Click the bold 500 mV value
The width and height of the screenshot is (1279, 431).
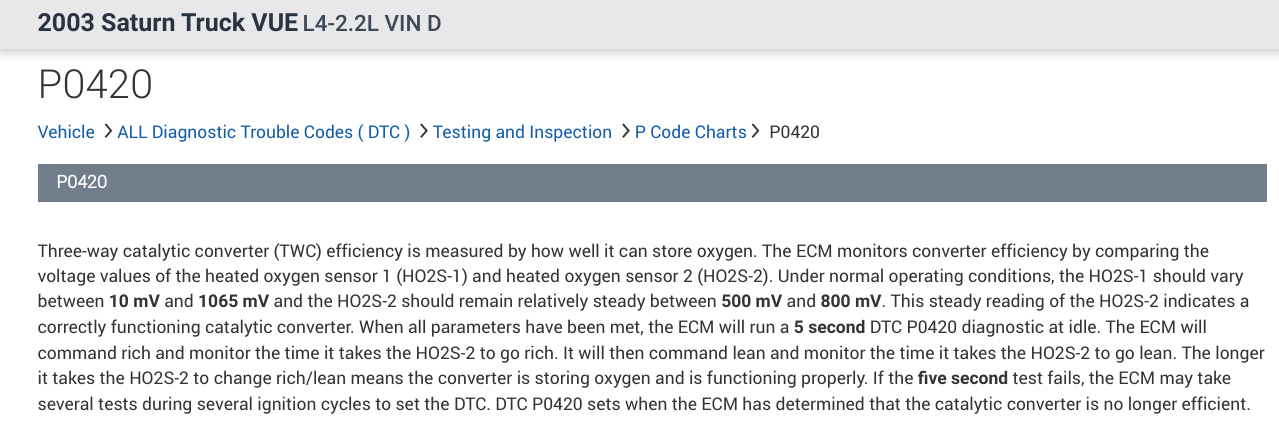(x=752, y=301)
